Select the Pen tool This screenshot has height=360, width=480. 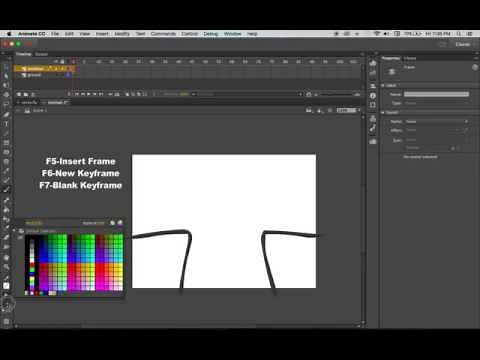pos(6,115)
